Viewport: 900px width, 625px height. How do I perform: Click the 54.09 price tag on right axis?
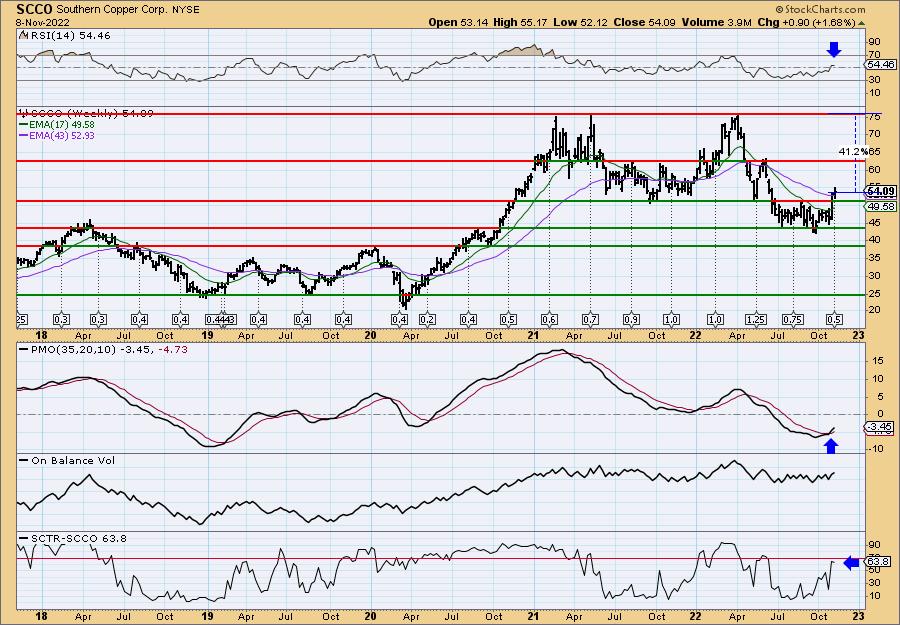882,191
